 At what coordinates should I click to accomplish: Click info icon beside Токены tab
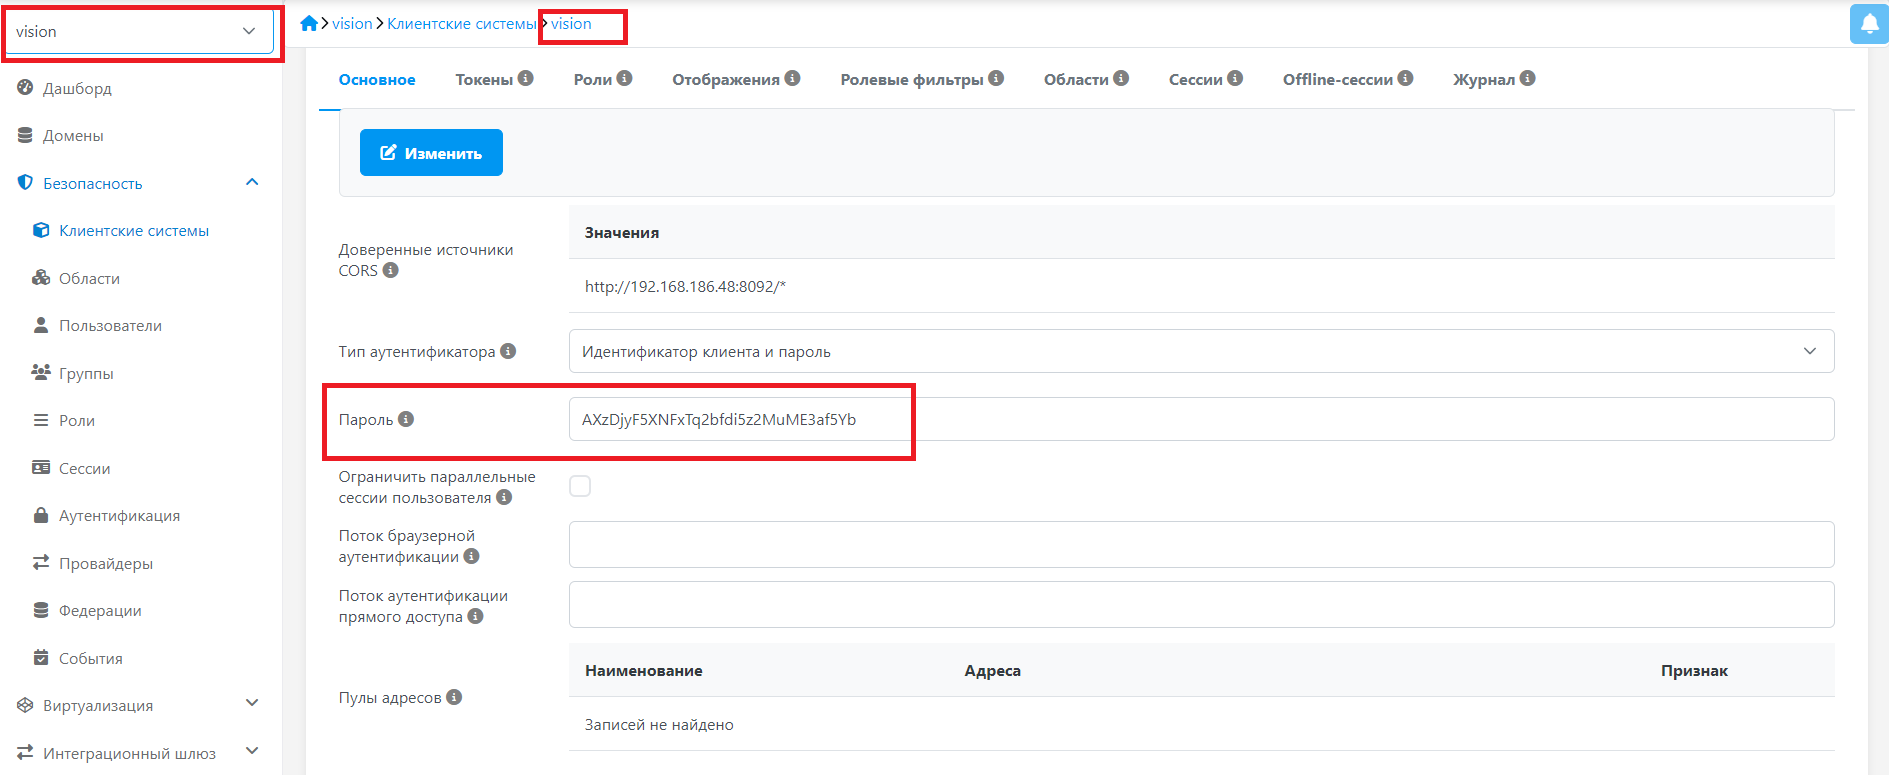pyautogui.click(x=526, y=78)
